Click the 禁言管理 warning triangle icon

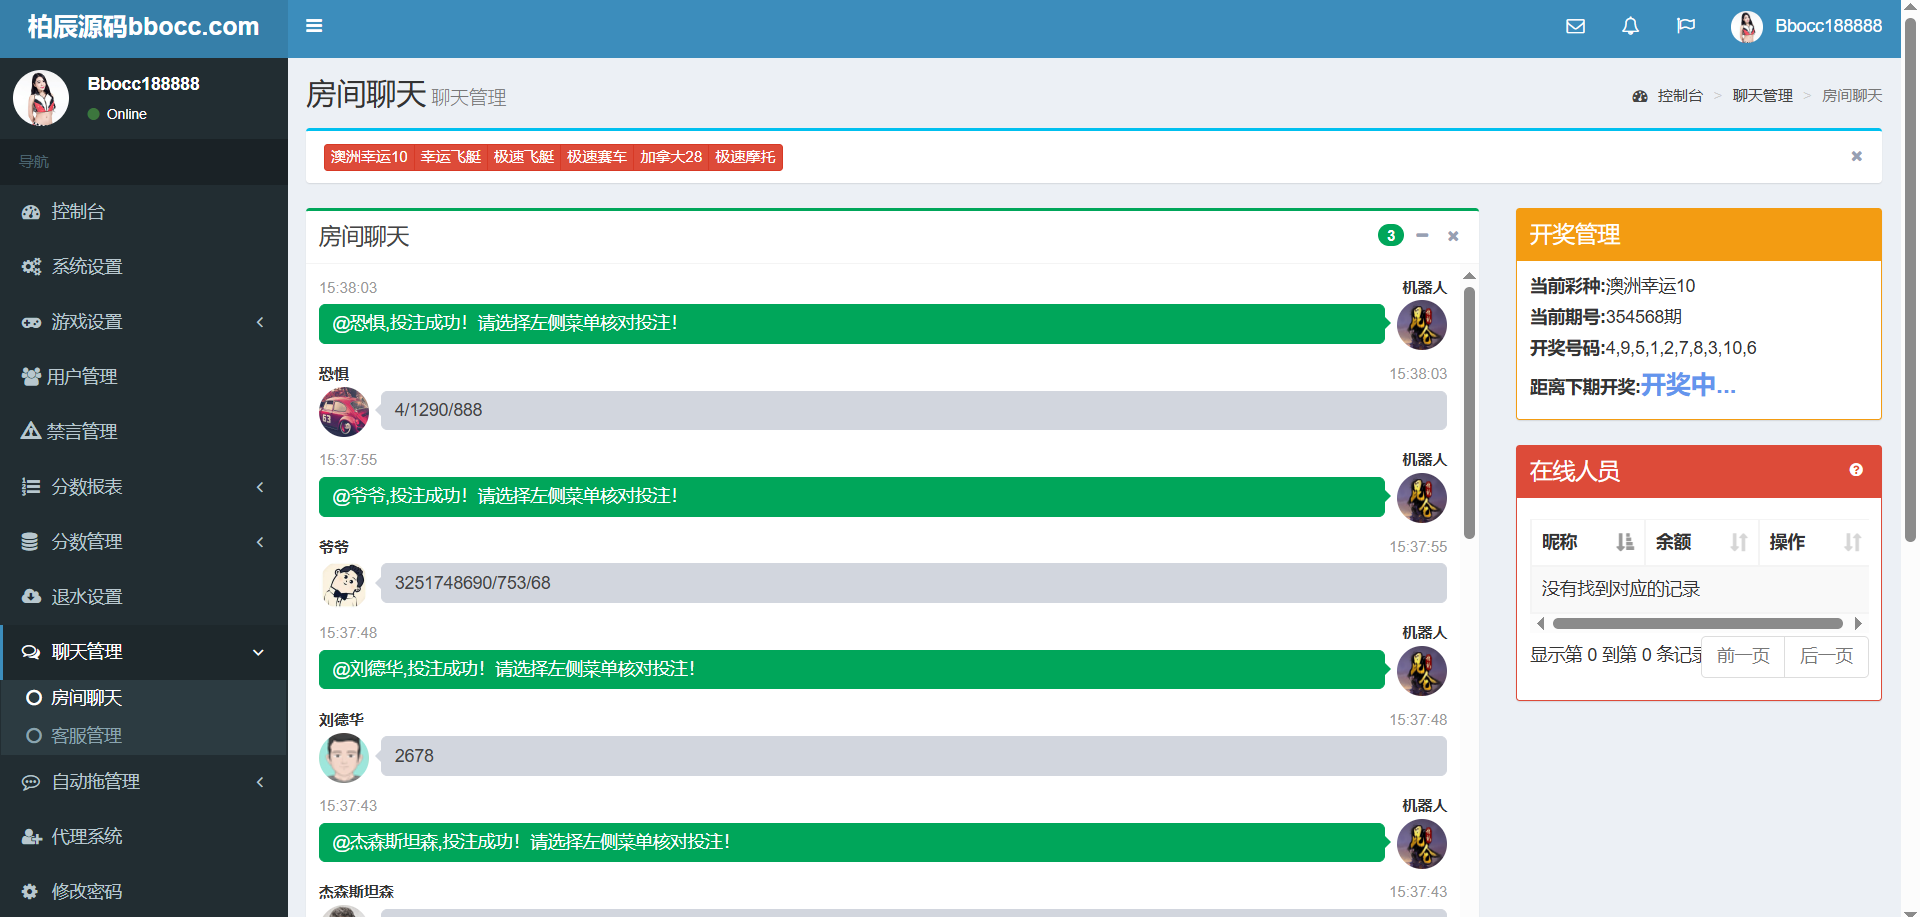pyautogui.click(x=31, y=431)
